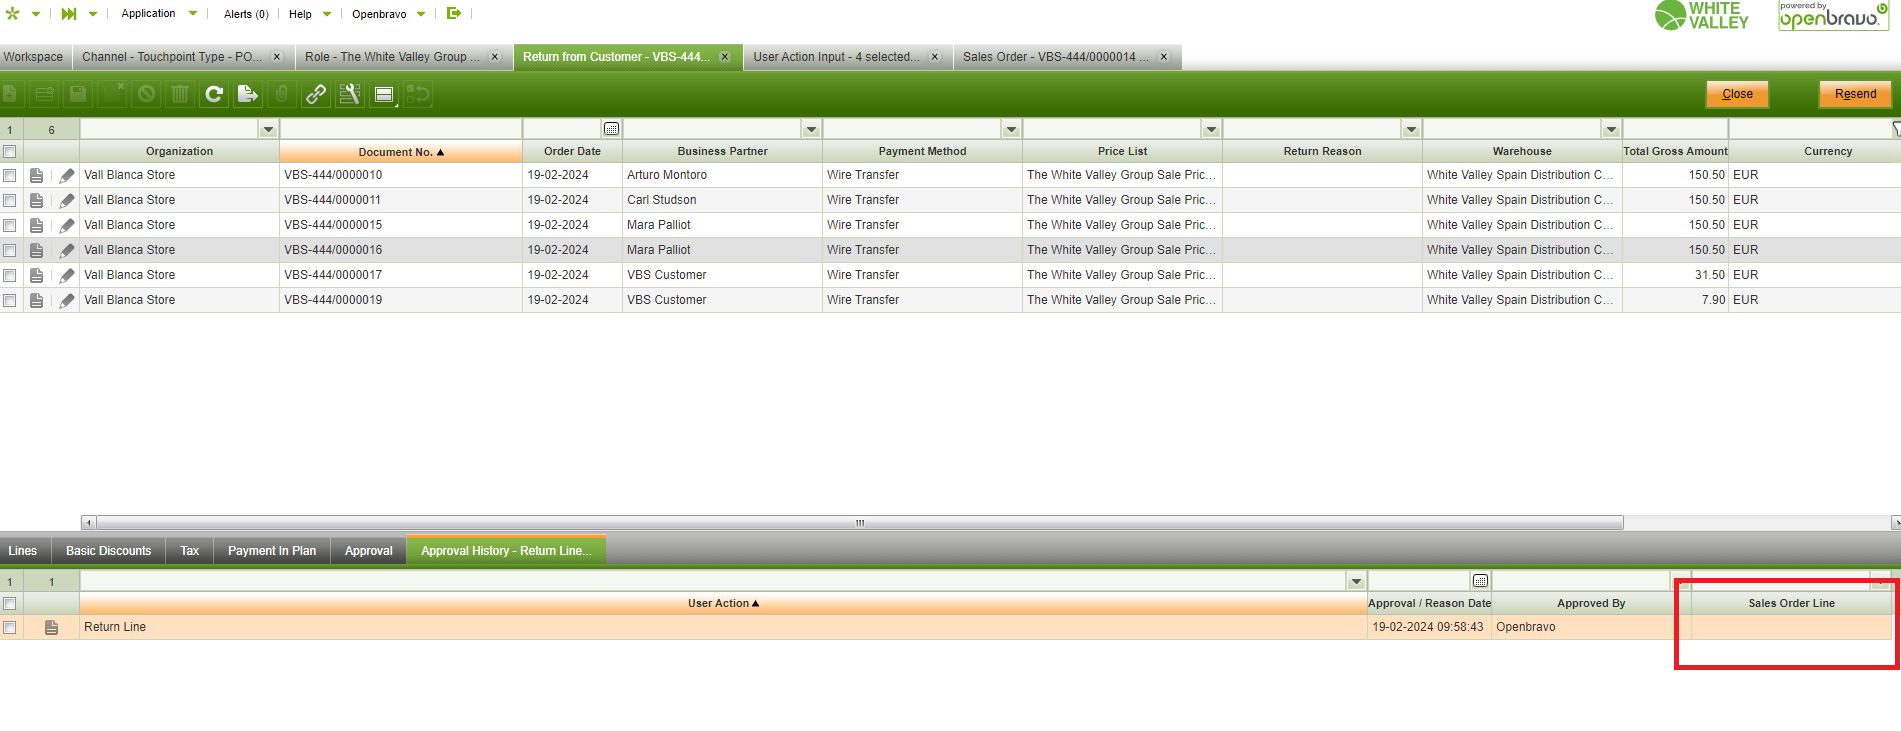Check the box for VBS-444/0000019
The width and height of the screenshot is (1901, 731).
click(x=10, y=300)
